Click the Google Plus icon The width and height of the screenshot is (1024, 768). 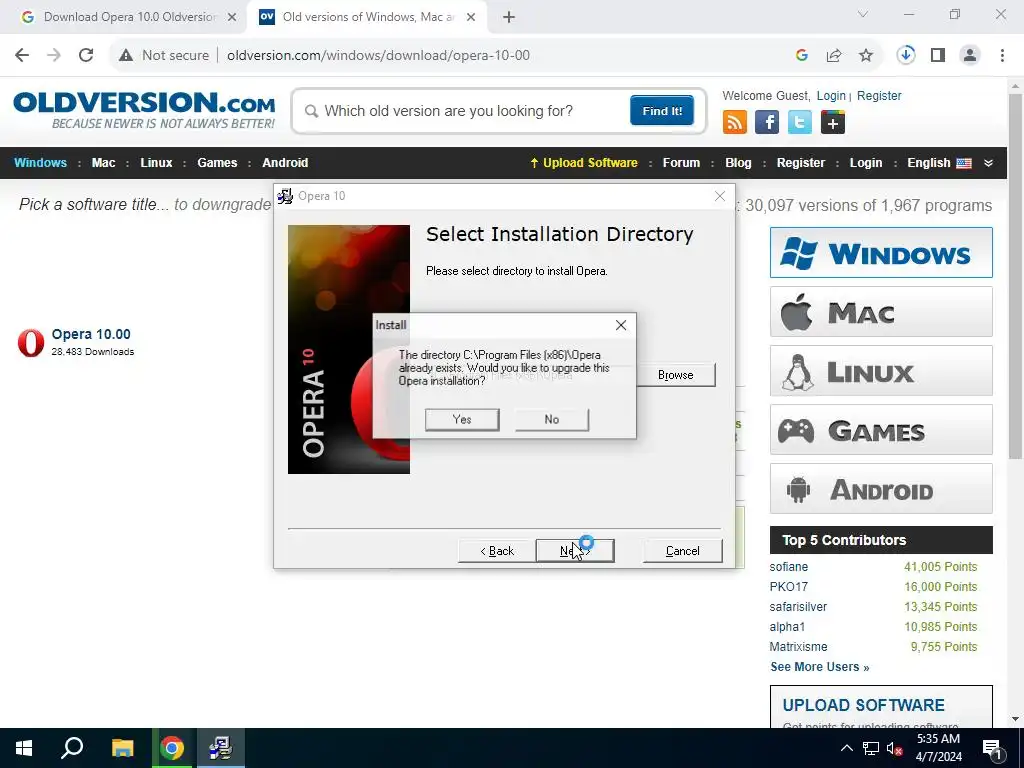(833, 122)
